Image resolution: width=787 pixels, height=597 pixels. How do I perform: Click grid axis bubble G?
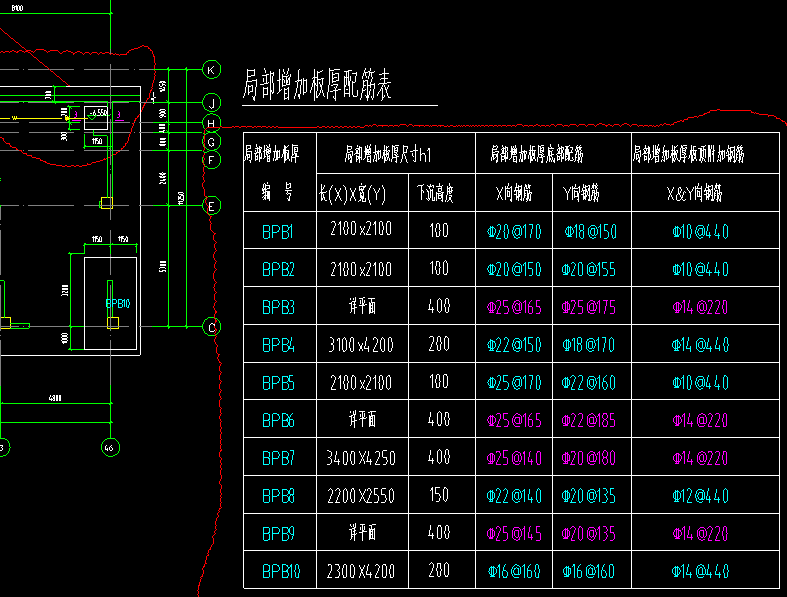coord(211,142)
